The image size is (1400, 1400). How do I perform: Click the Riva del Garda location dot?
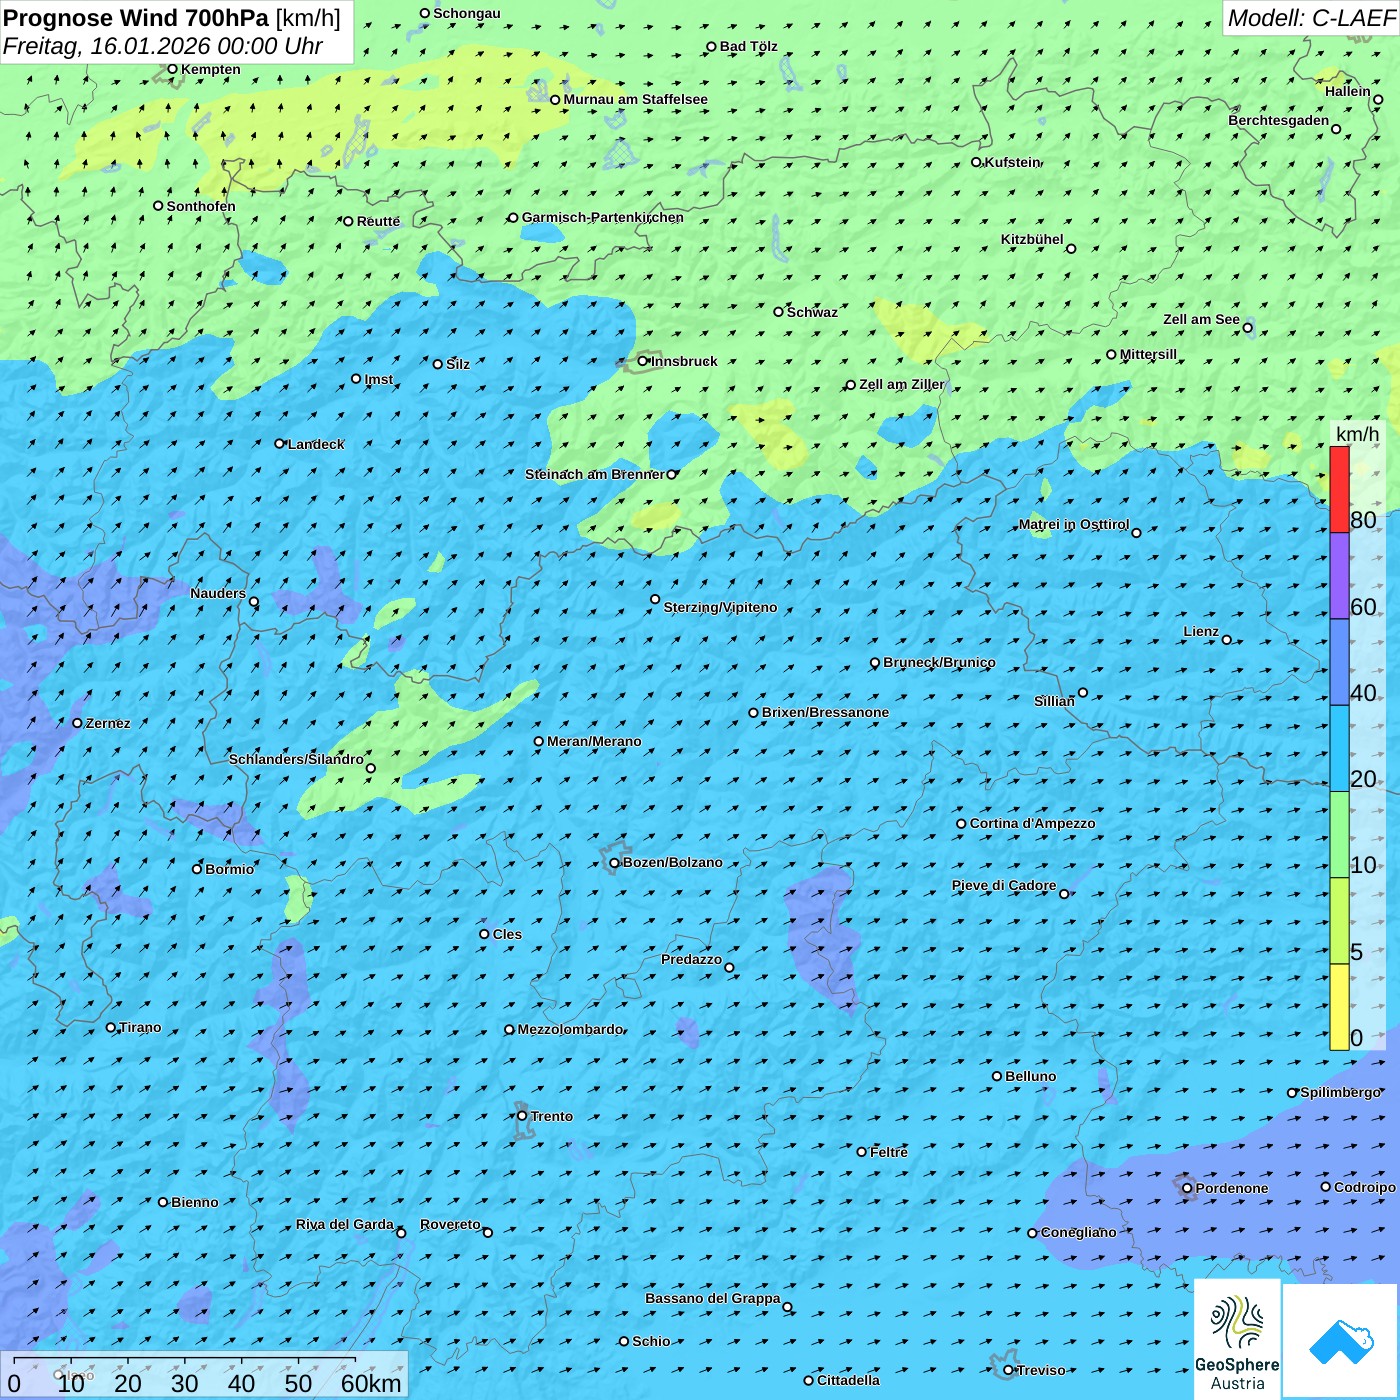[401, 1233]
